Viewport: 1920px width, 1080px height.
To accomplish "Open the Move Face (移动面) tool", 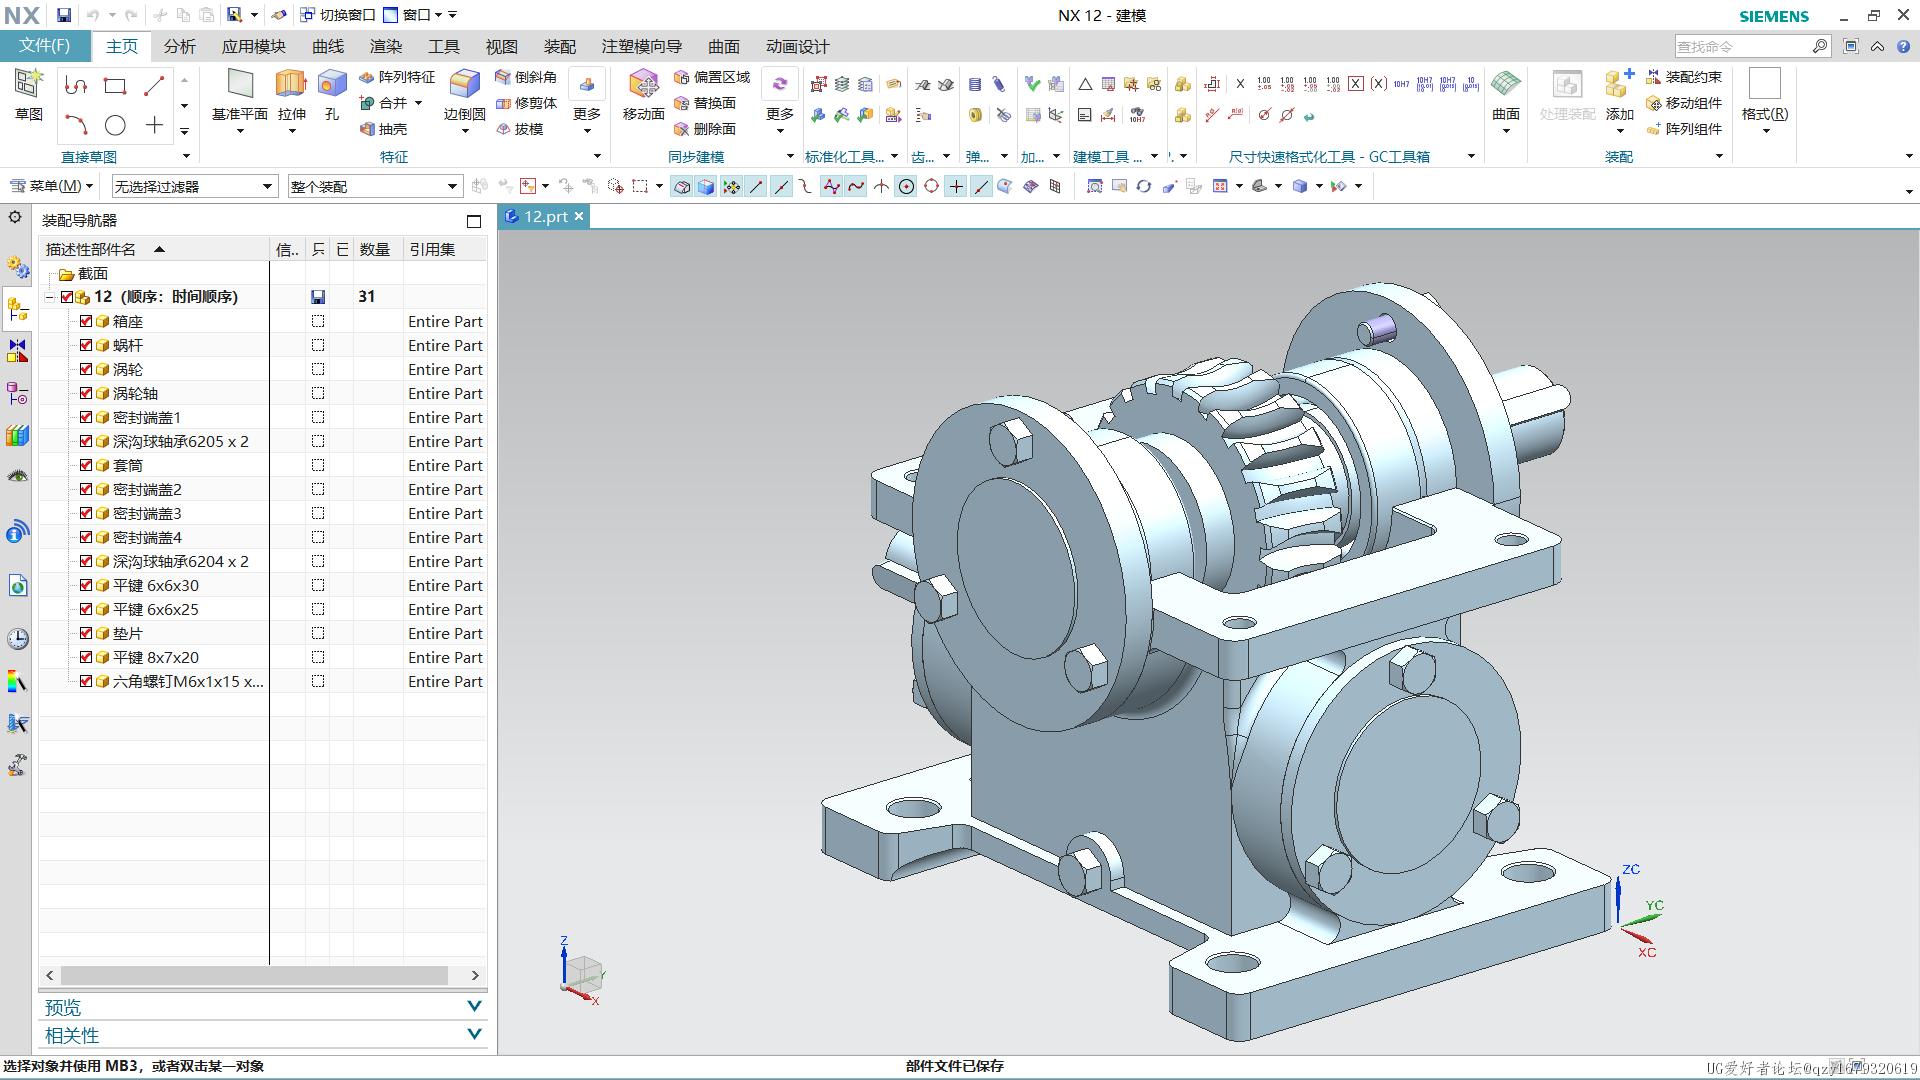I will (643, 95).
